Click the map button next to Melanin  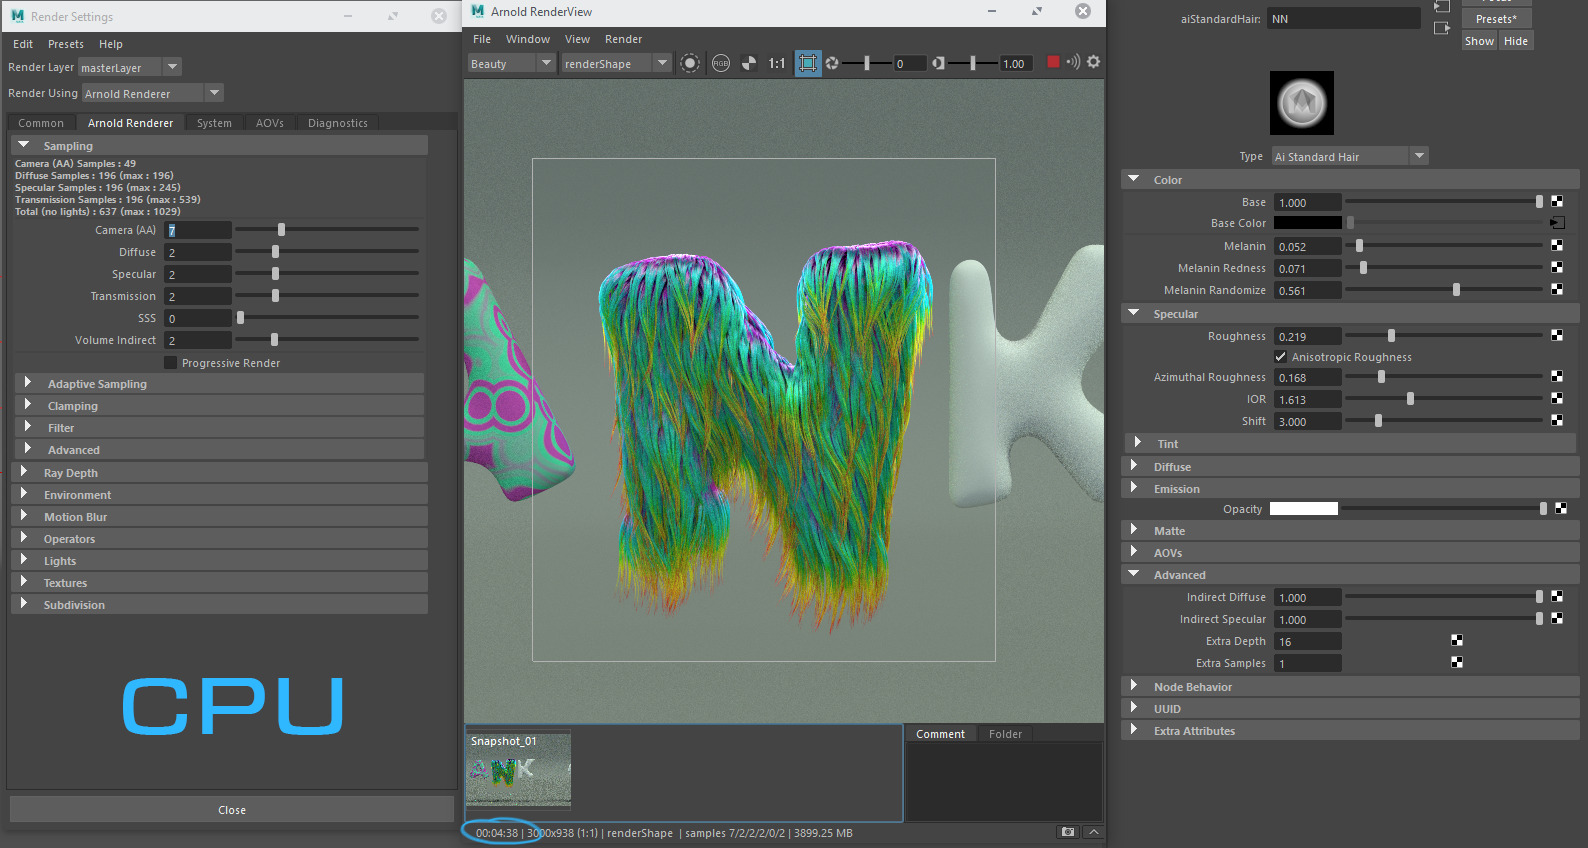pos(1557,245)
